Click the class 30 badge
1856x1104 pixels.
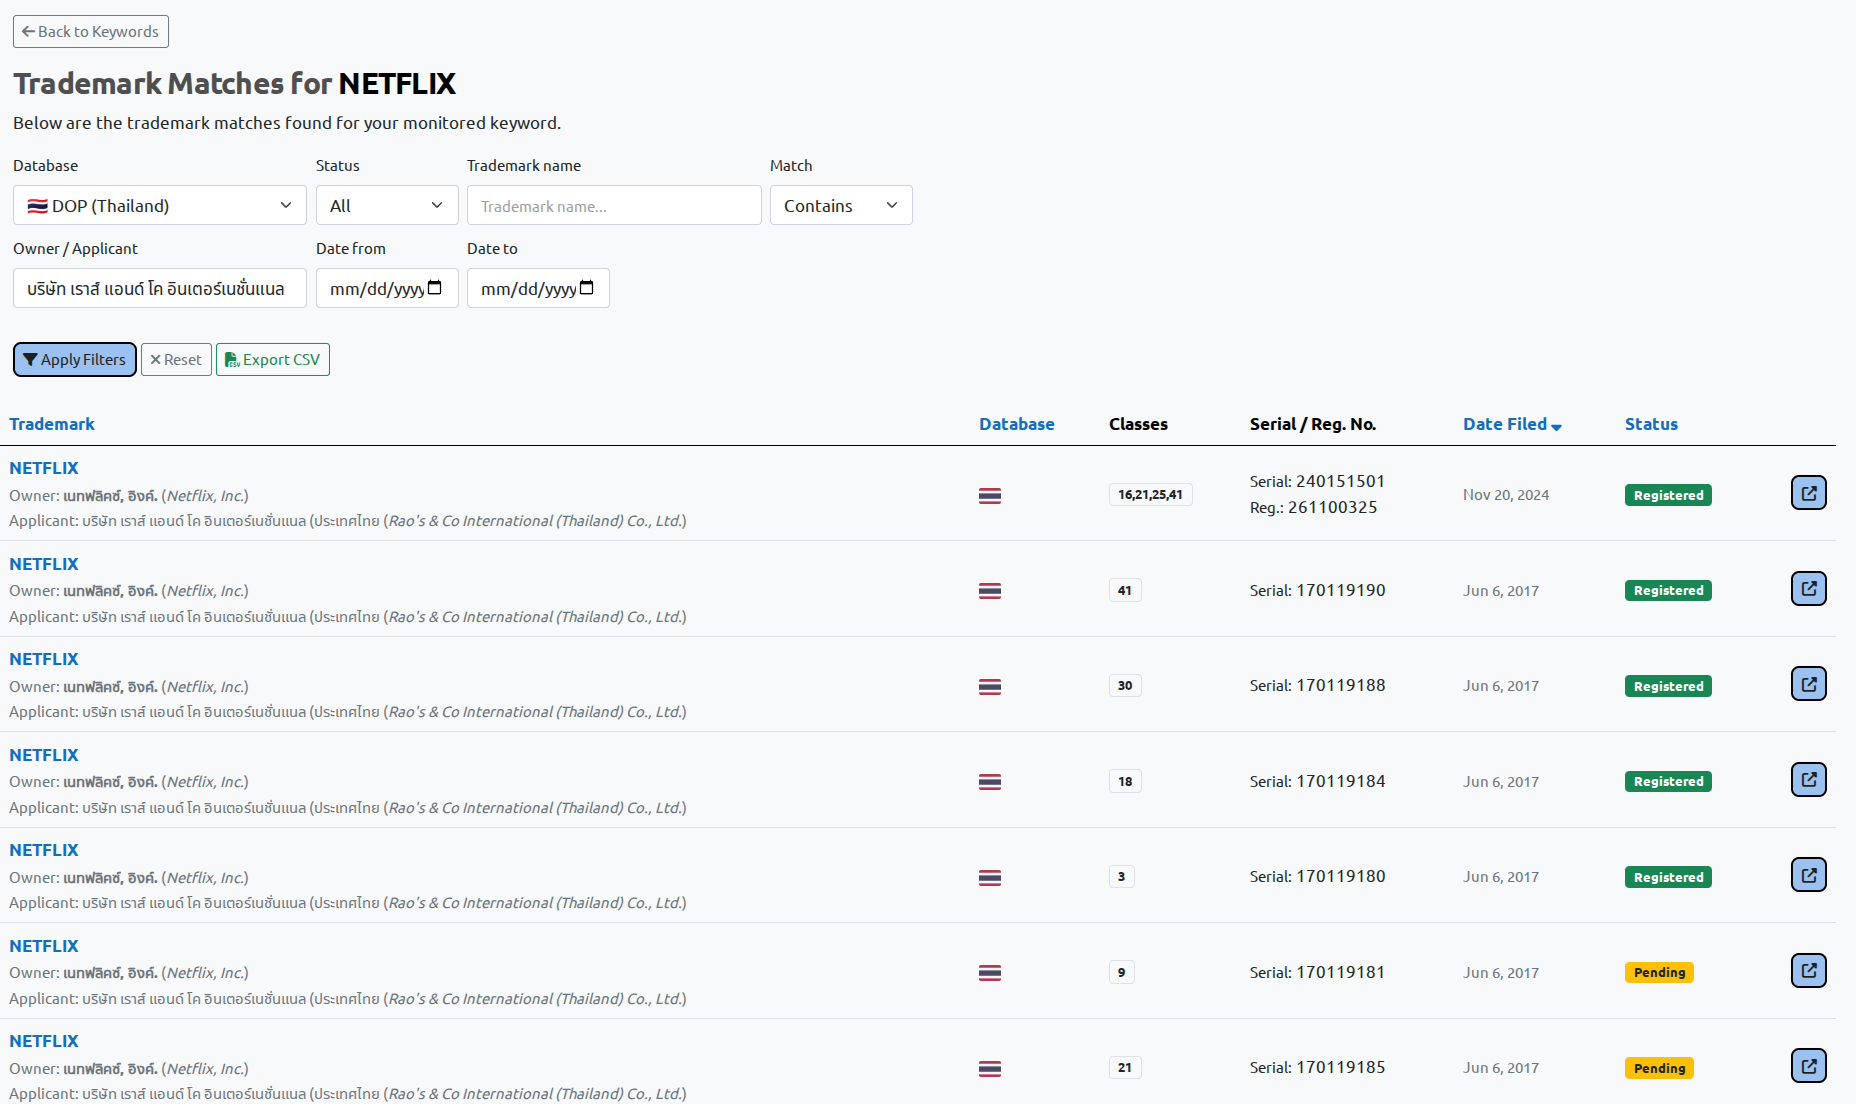[1125, 686]
